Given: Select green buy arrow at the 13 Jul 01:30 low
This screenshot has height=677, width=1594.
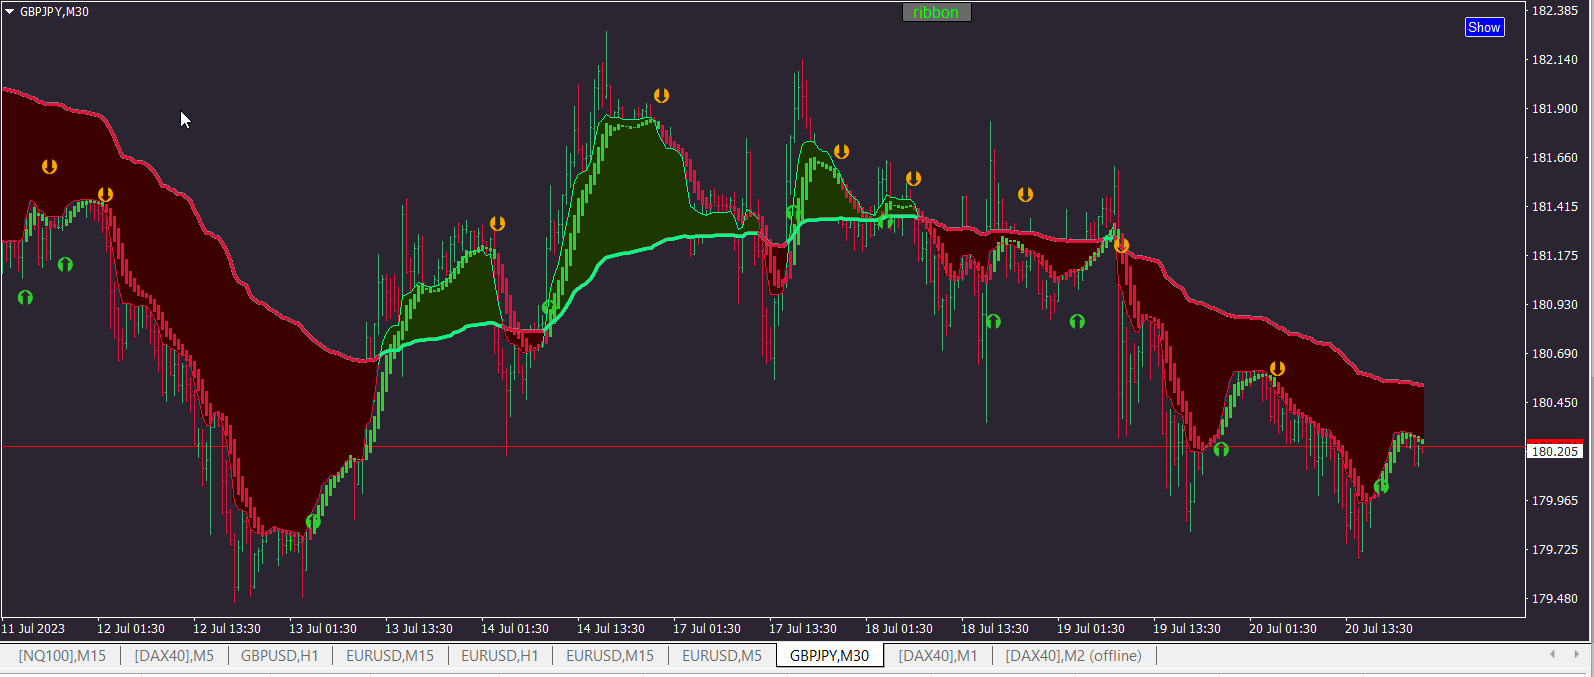Looking at the screenshot, I should coord(313,521).
